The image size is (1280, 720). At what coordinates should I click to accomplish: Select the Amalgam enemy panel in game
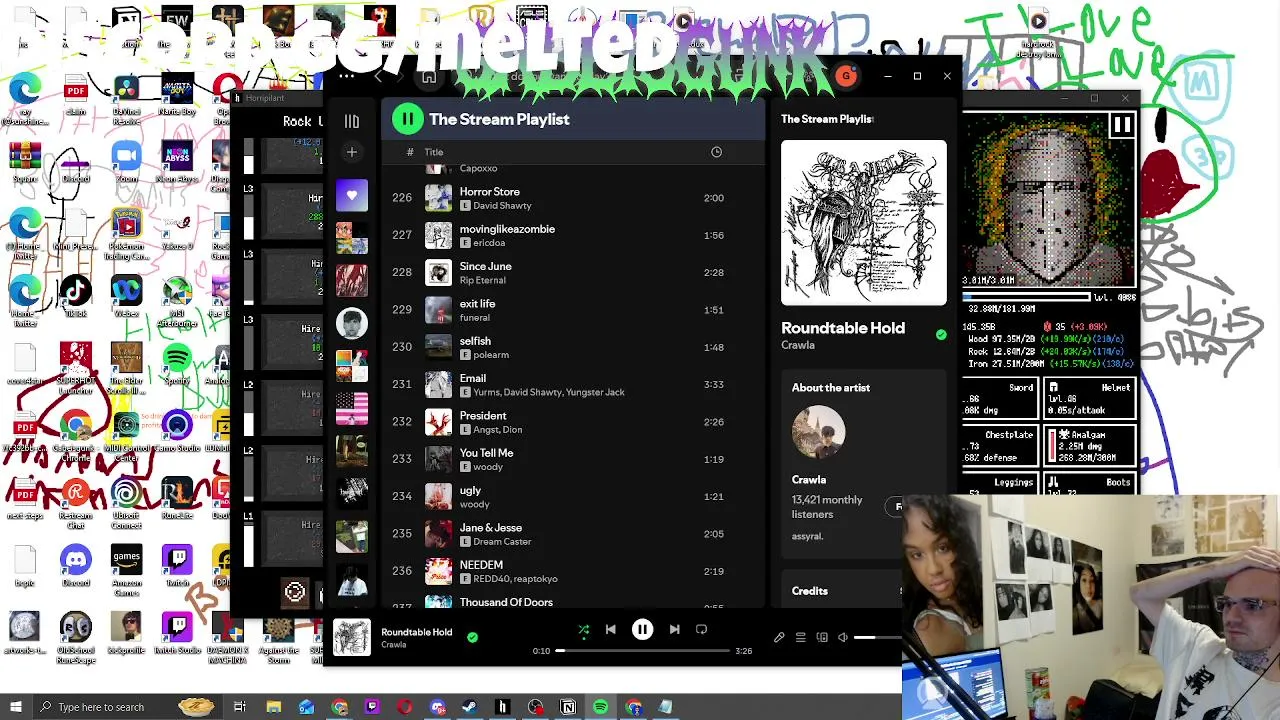click(1092, 447)
